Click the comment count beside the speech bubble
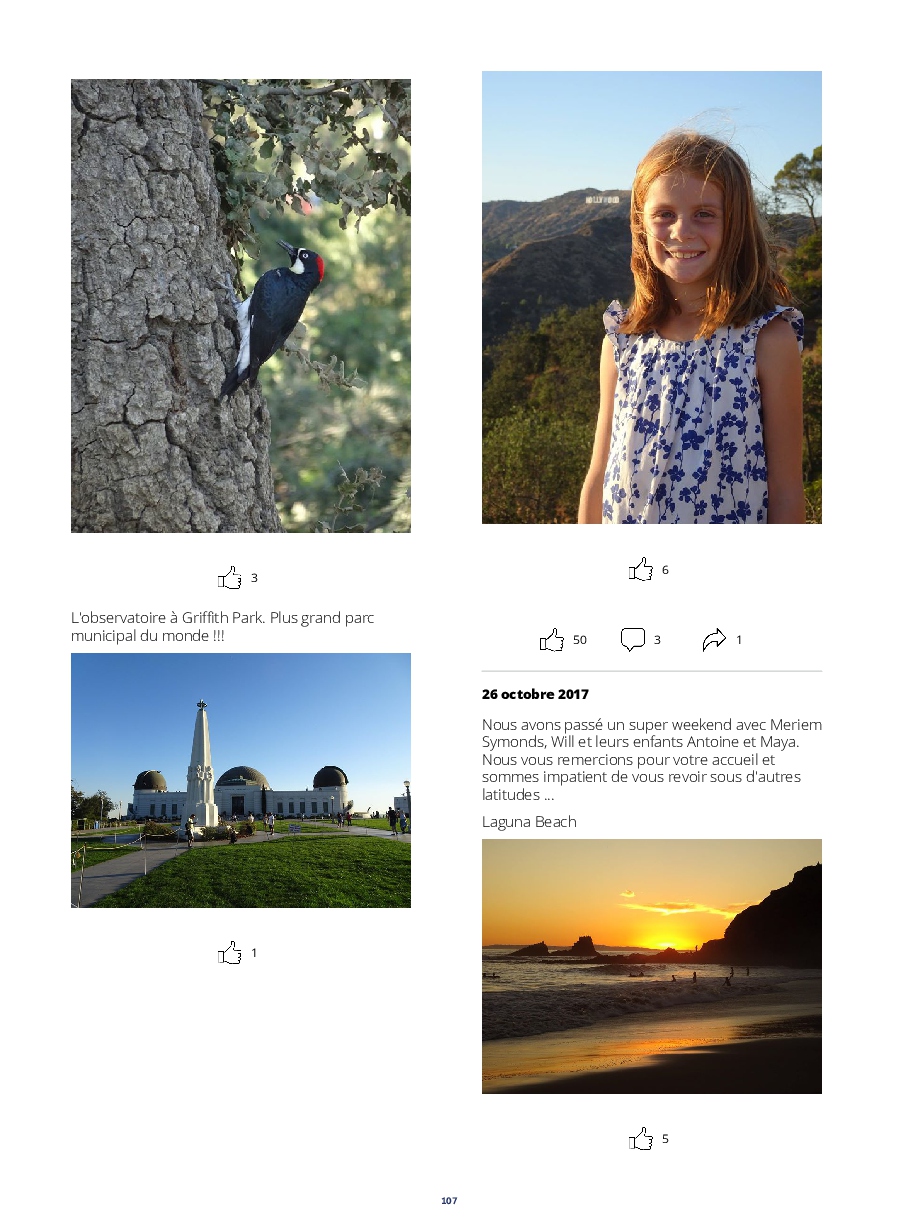The width and height of the screenshot is (898, 1228). (657, 640)
